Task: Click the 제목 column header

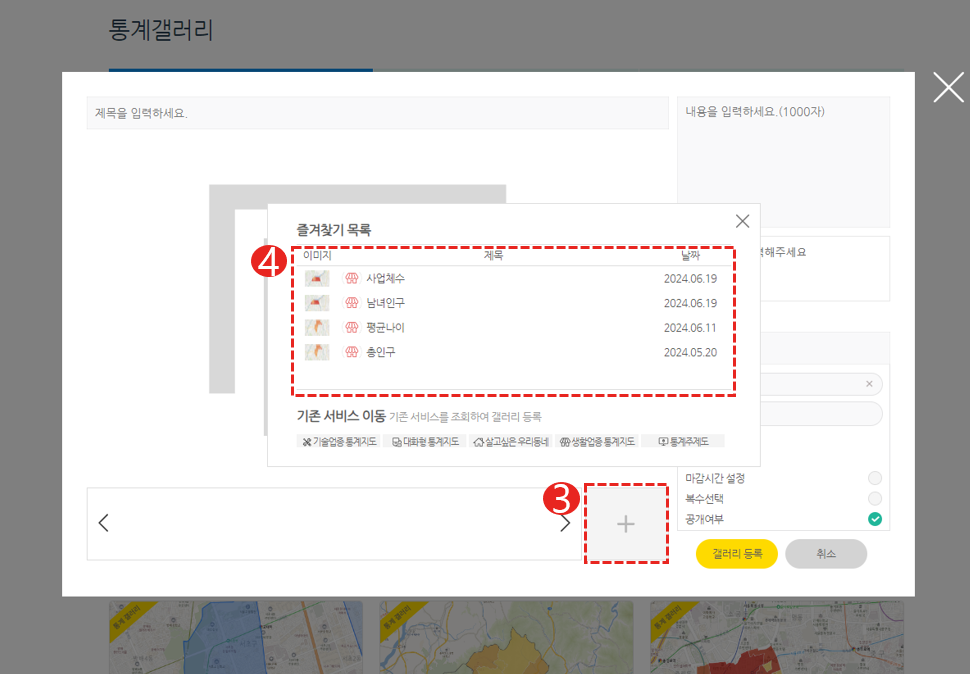Action: (x=495, y=255)
